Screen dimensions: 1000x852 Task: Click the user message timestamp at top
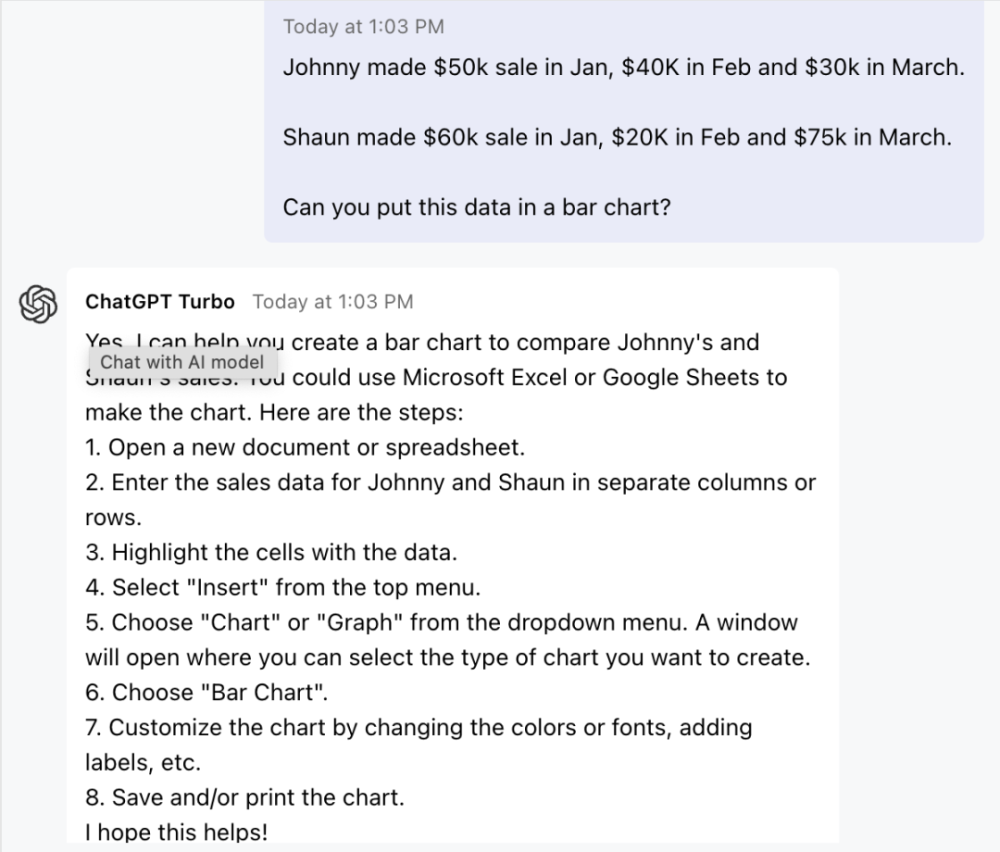click(x=363, y=27)
